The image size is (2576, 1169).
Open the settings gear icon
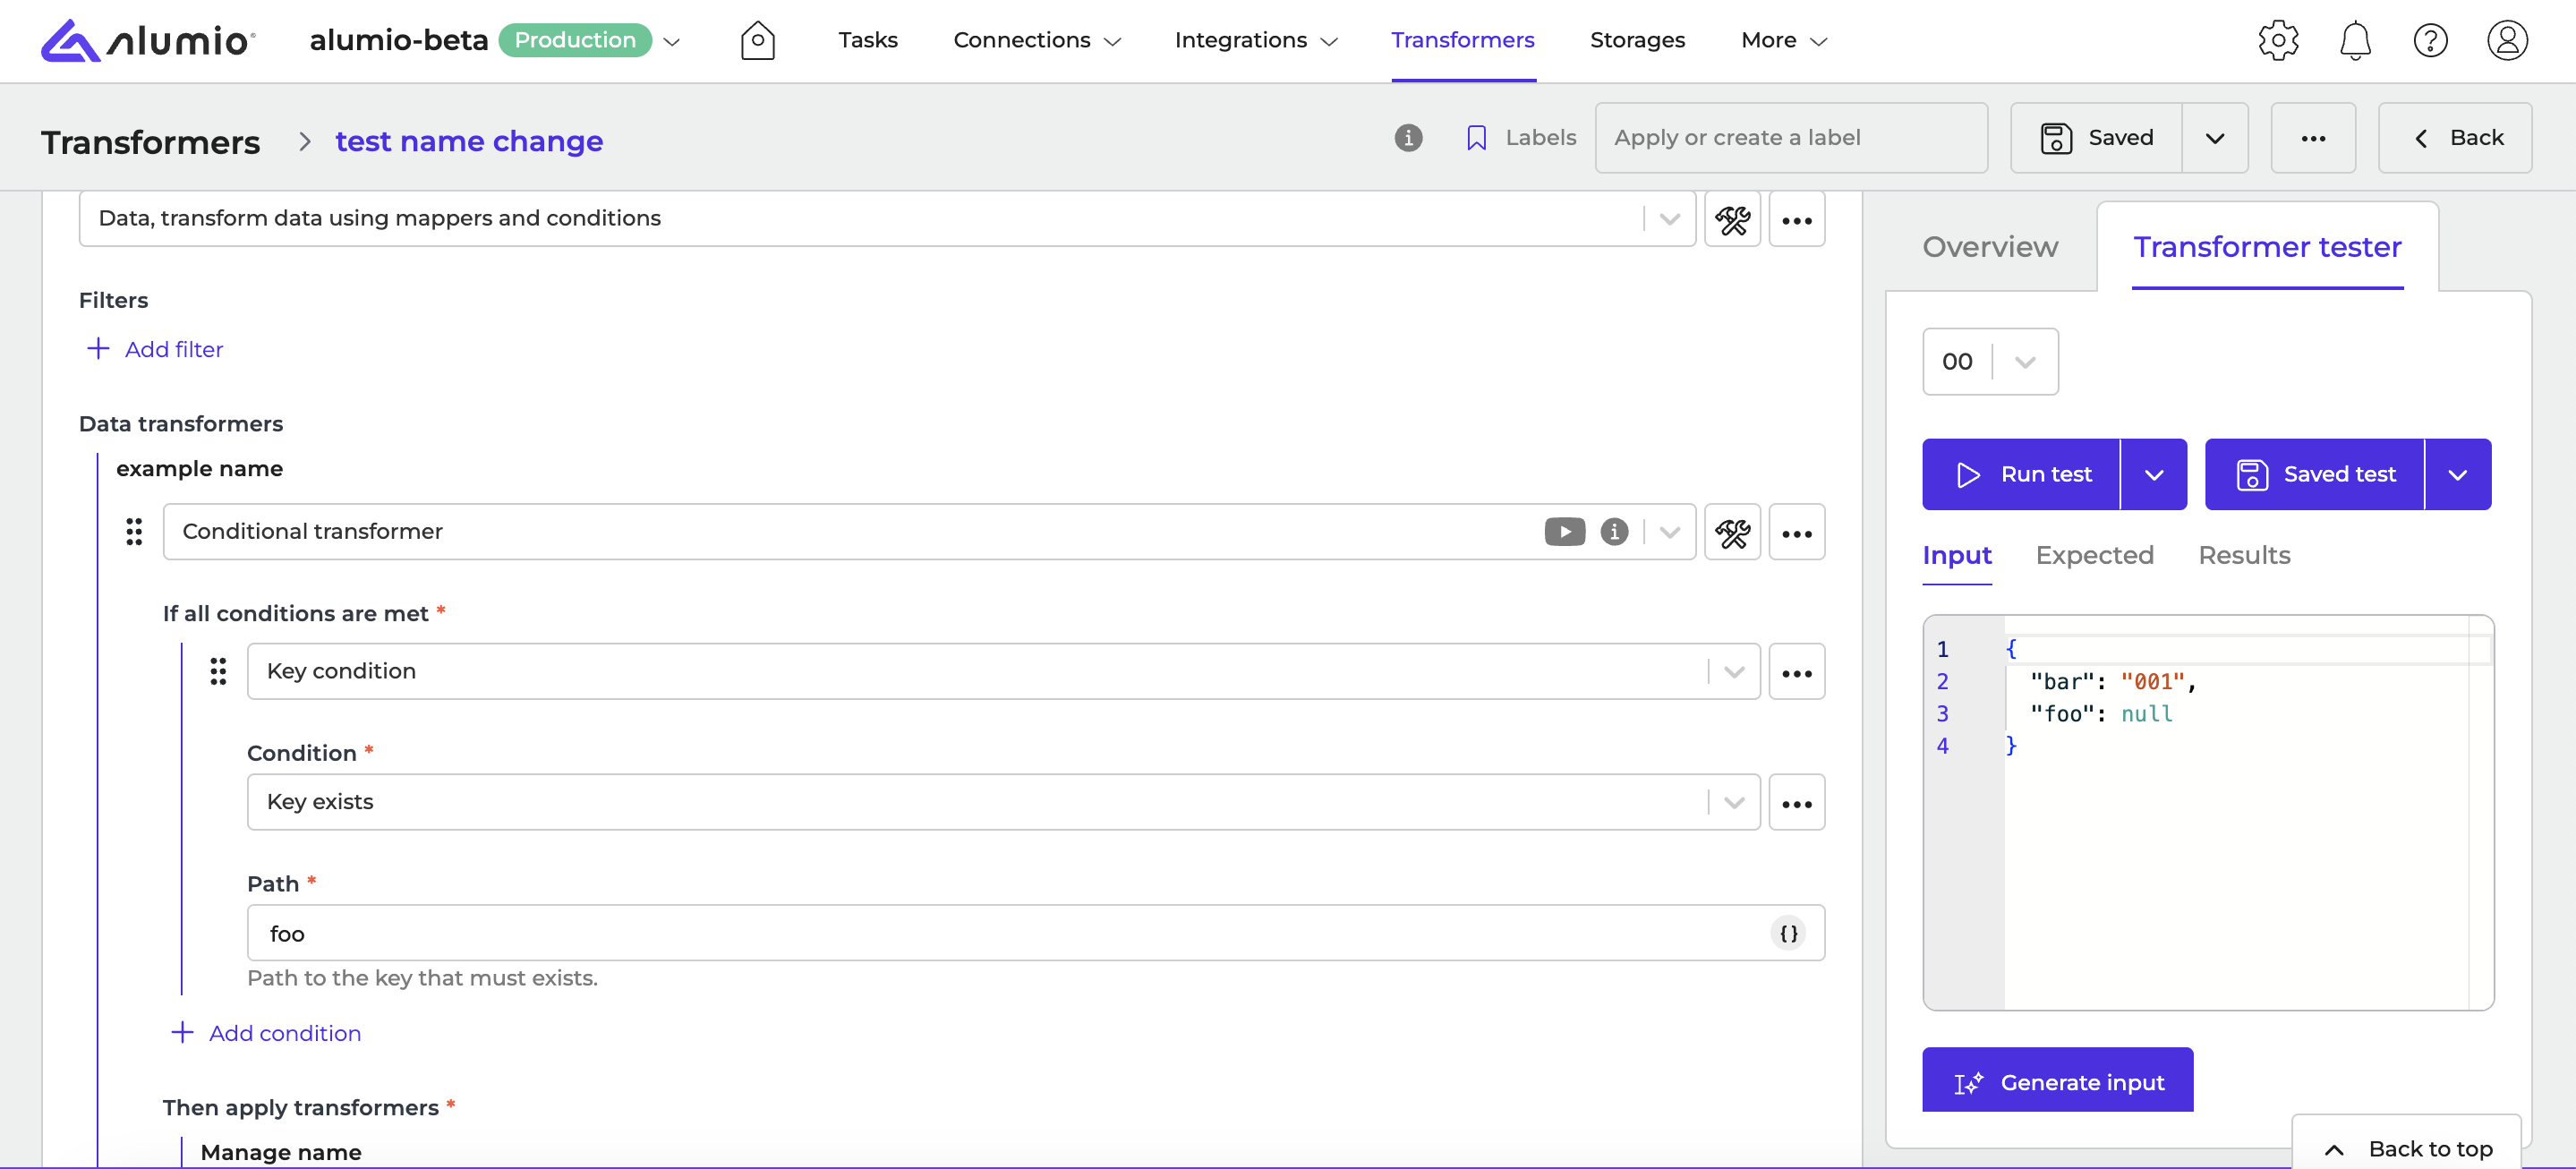(2278, 41)
